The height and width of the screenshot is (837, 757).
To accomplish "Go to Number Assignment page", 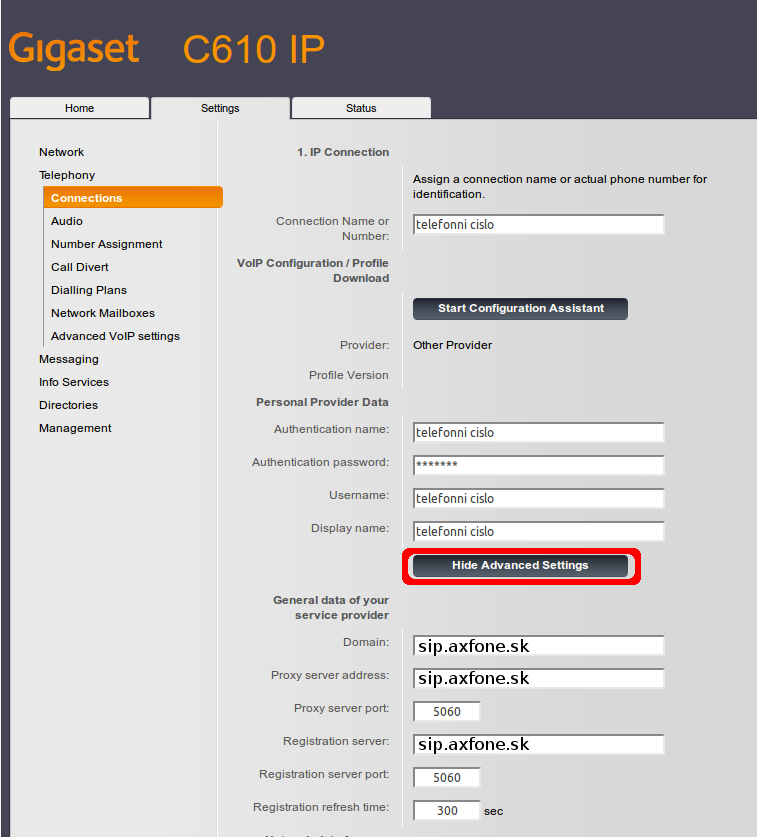I will 106,244.
